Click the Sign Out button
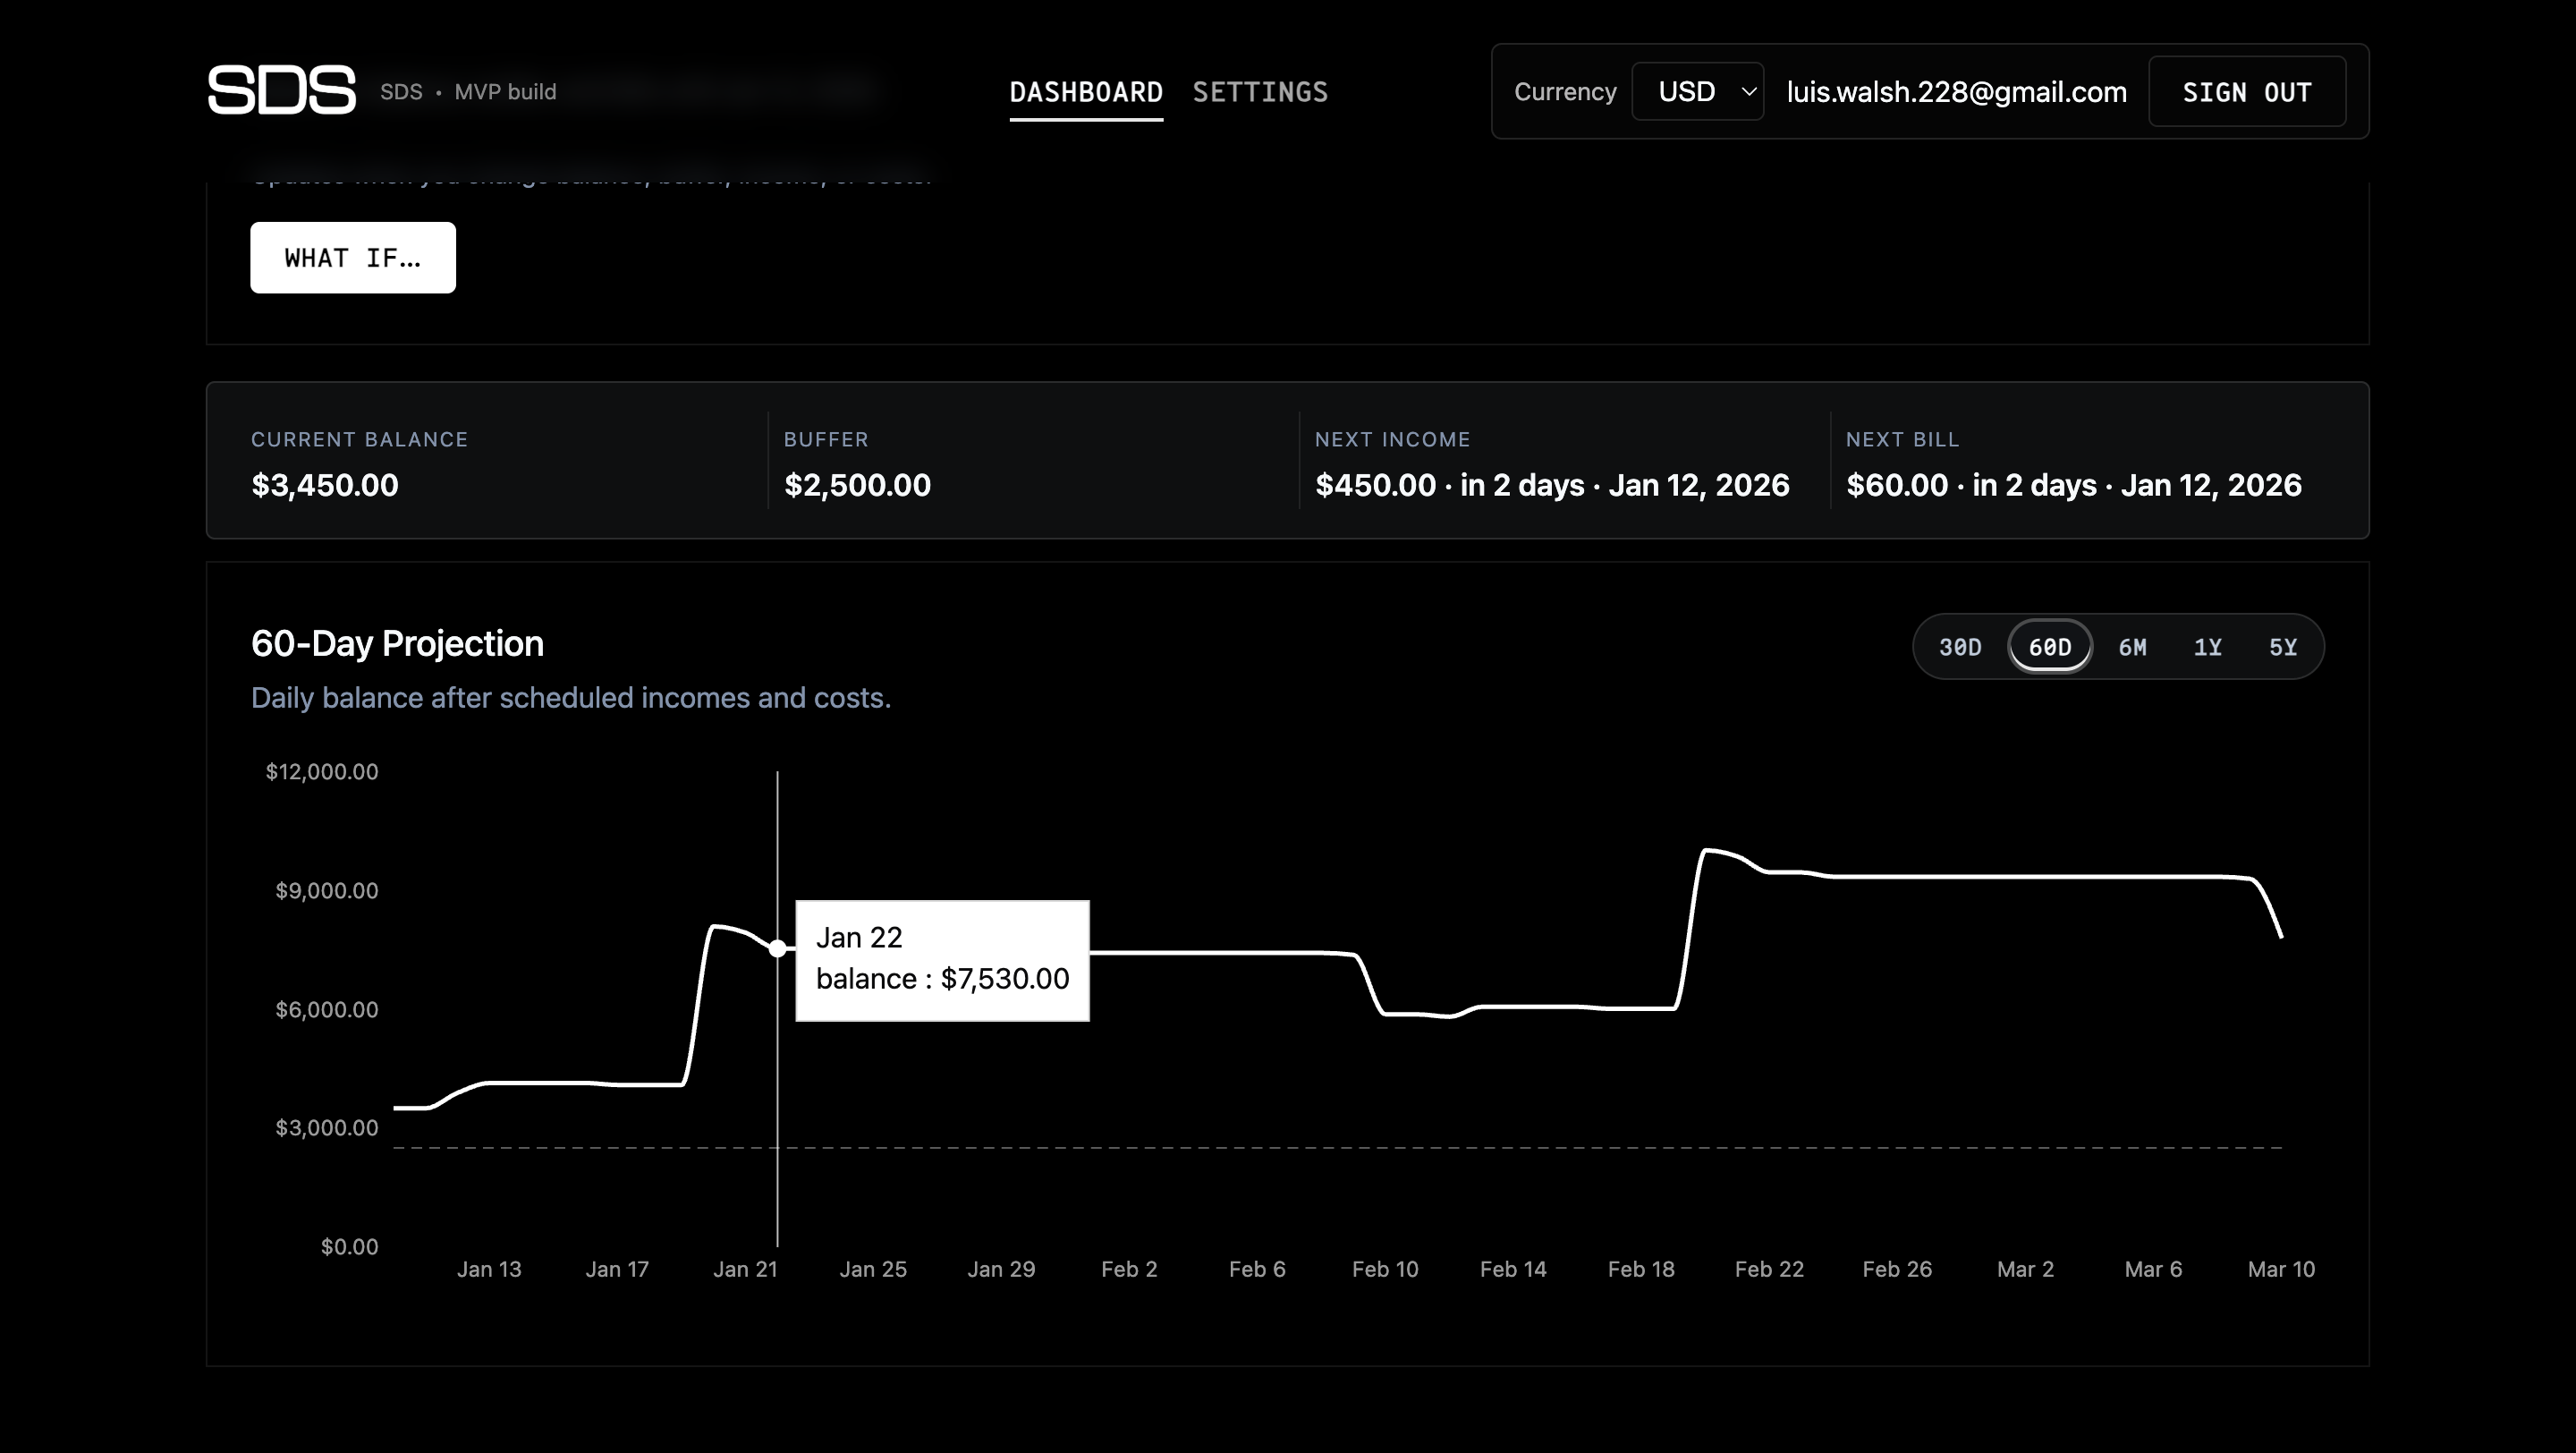2576x1453 pixels. (2247, 92)
